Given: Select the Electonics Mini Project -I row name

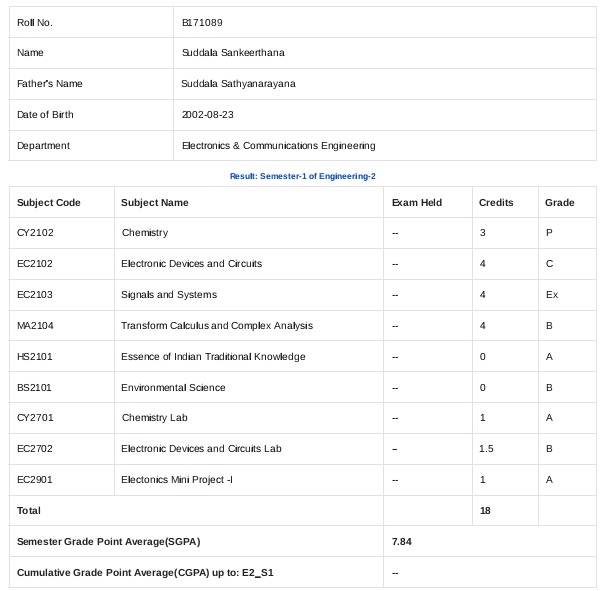Looking at the screenshot, I should (177, 480).
